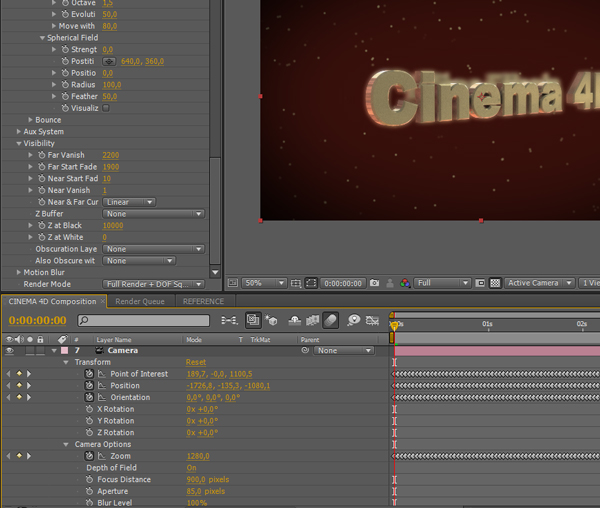Toggle the Transparency Grid checkerboard button

pyautogui.click(x=495, y=283)
